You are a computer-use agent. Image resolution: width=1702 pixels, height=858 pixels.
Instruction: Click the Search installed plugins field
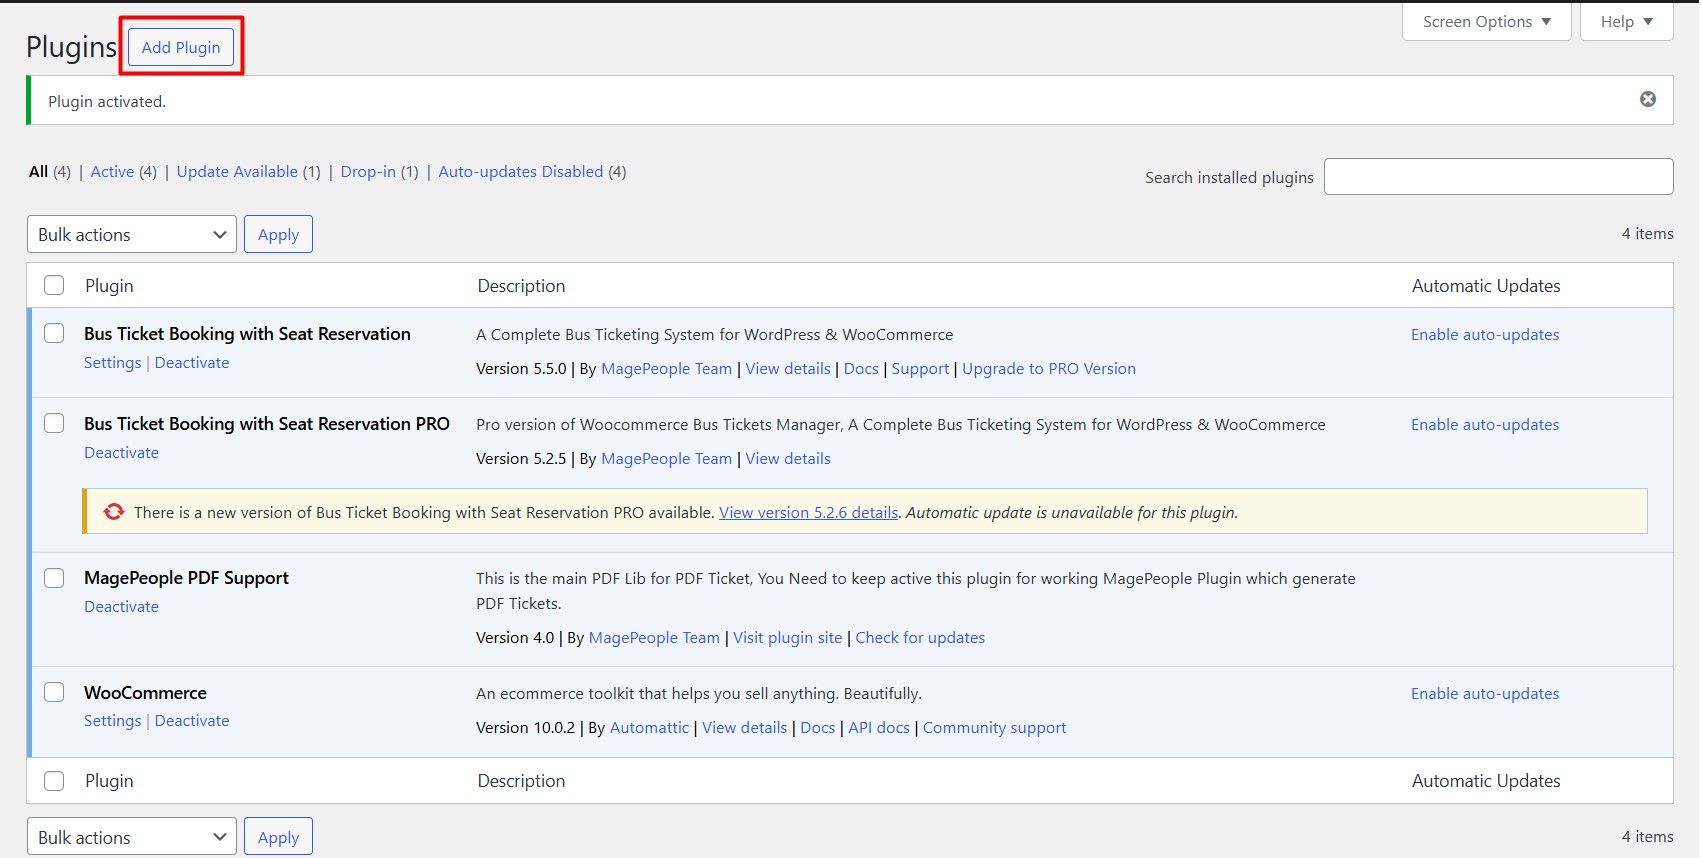coord(1498,176)
